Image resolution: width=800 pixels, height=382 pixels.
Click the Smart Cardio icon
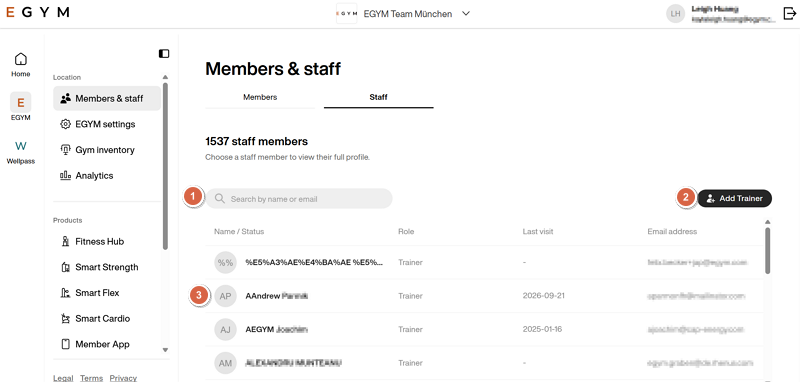[x=65, y=319]
